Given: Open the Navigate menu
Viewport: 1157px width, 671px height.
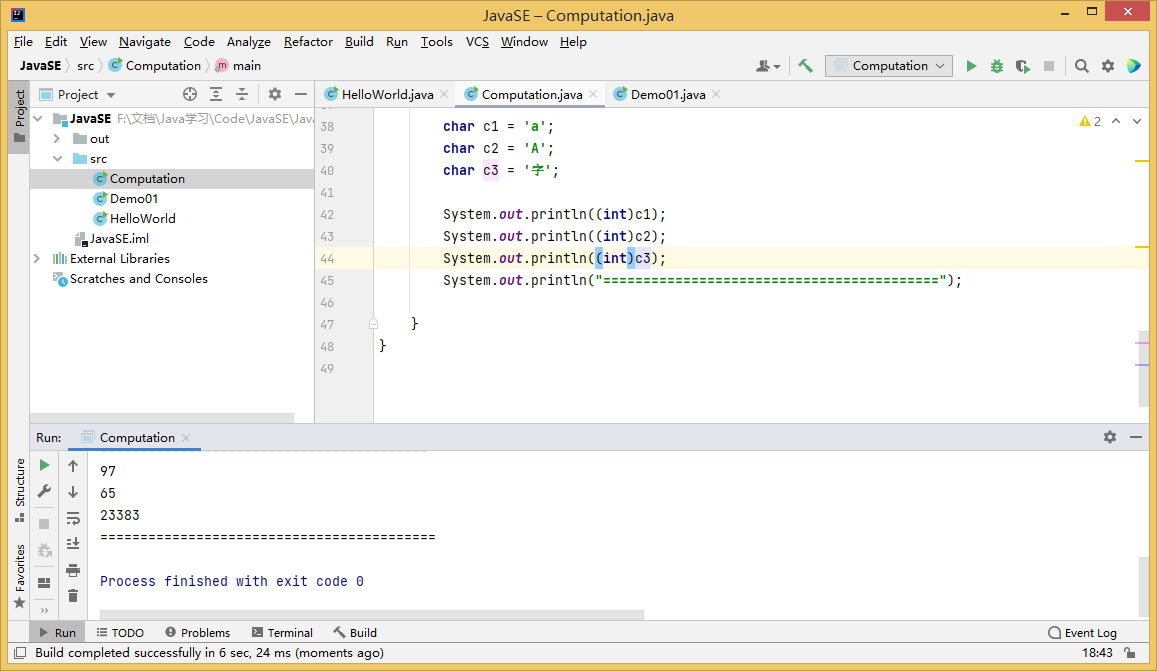Looking at the screenshot, I should [x=145, y=41].
